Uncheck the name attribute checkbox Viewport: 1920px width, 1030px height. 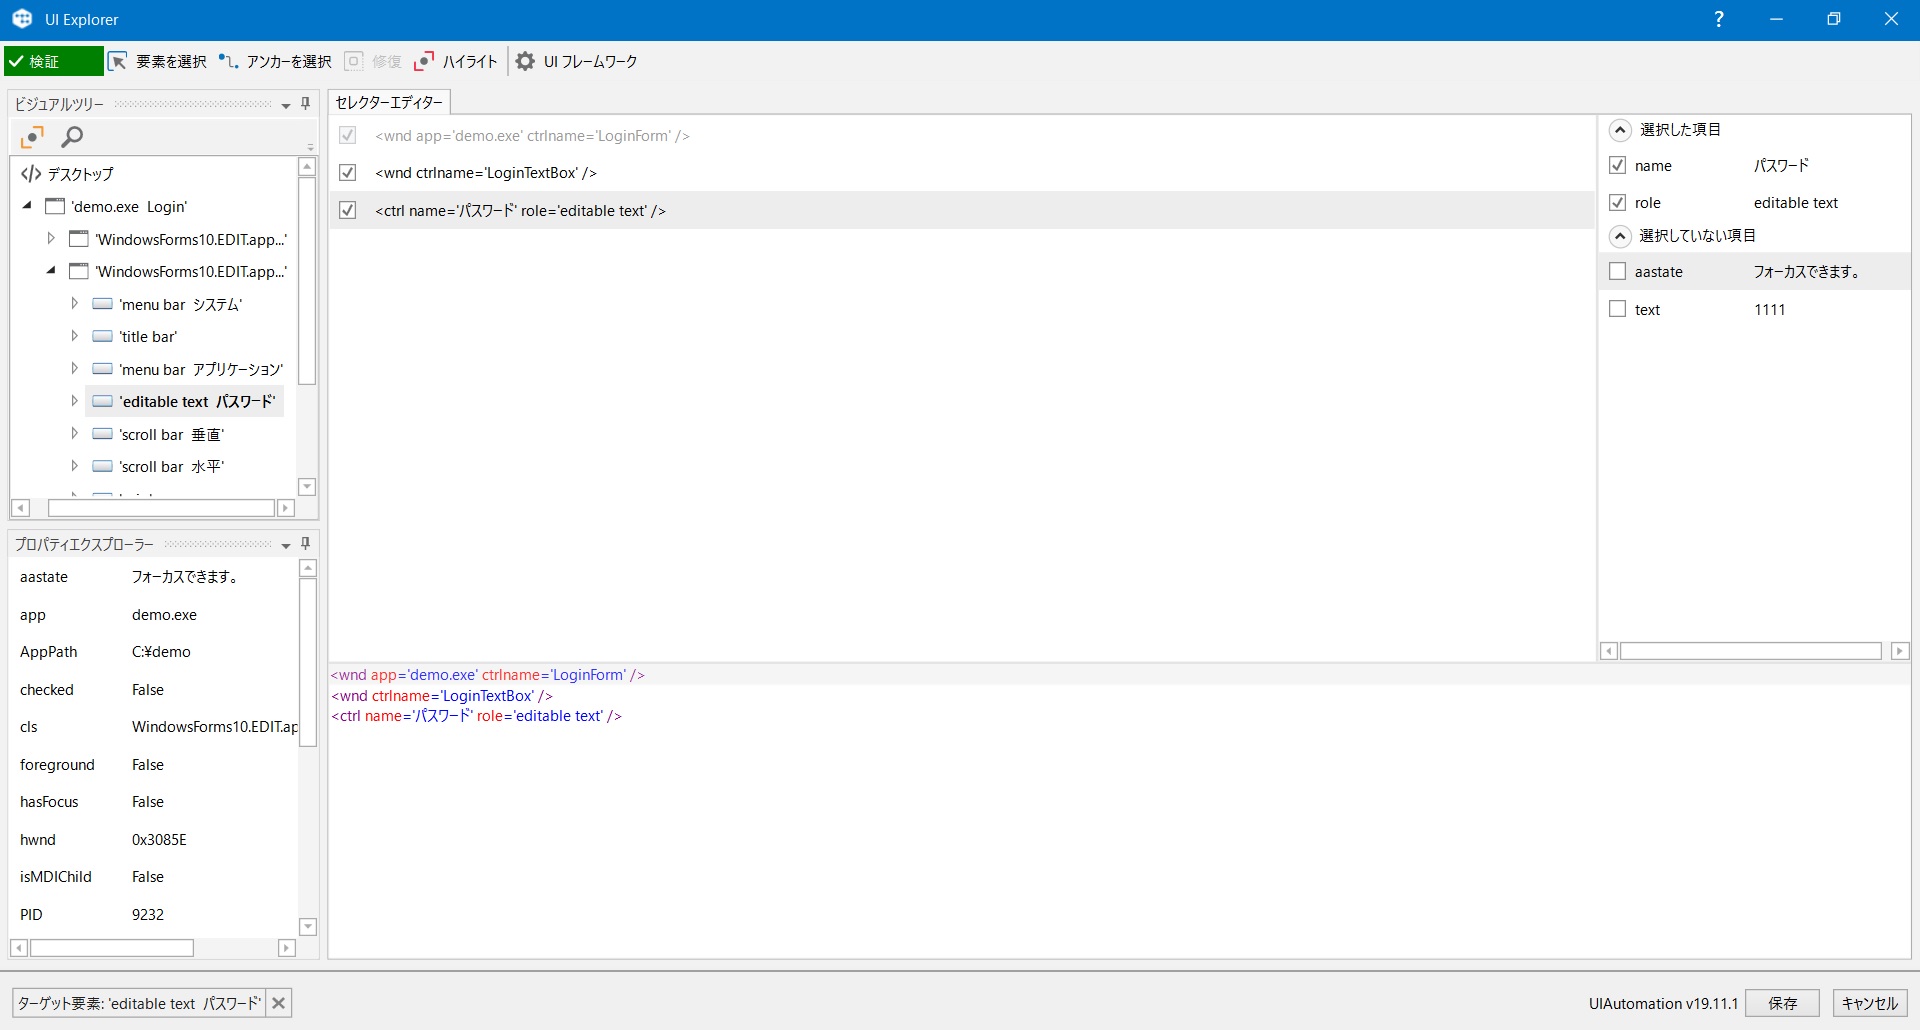(1617, 165)
